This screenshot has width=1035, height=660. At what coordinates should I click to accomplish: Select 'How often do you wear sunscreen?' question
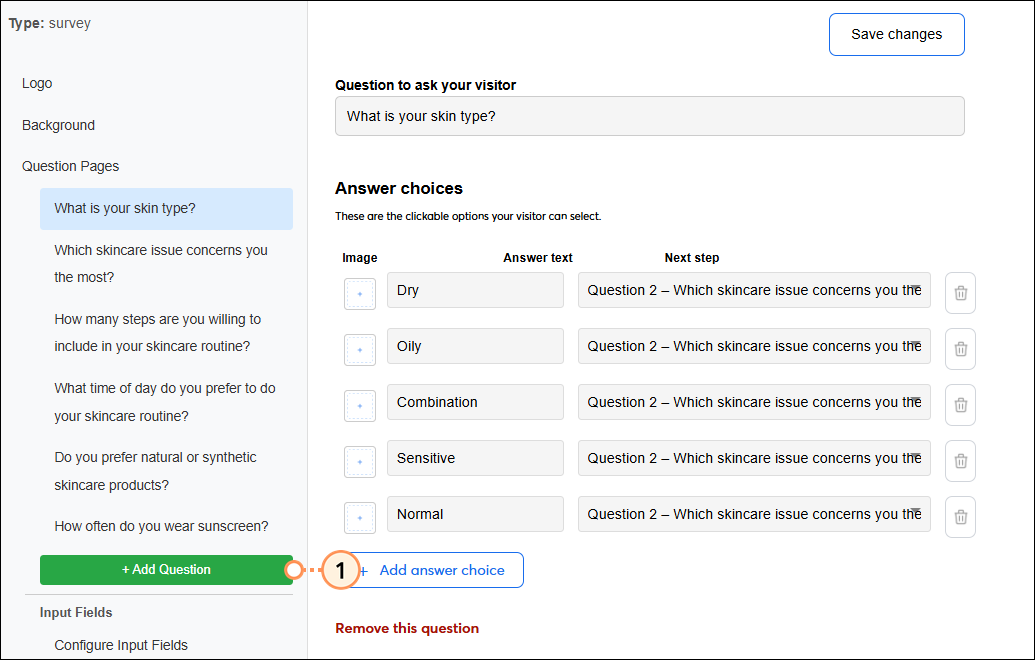[x=161, y=526]
